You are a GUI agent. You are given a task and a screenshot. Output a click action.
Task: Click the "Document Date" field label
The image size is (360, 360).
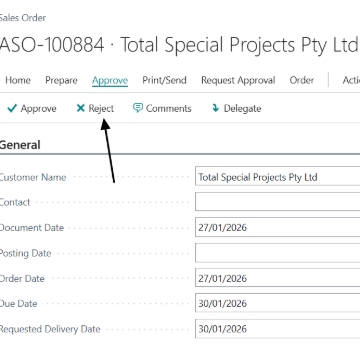point(32,228)
